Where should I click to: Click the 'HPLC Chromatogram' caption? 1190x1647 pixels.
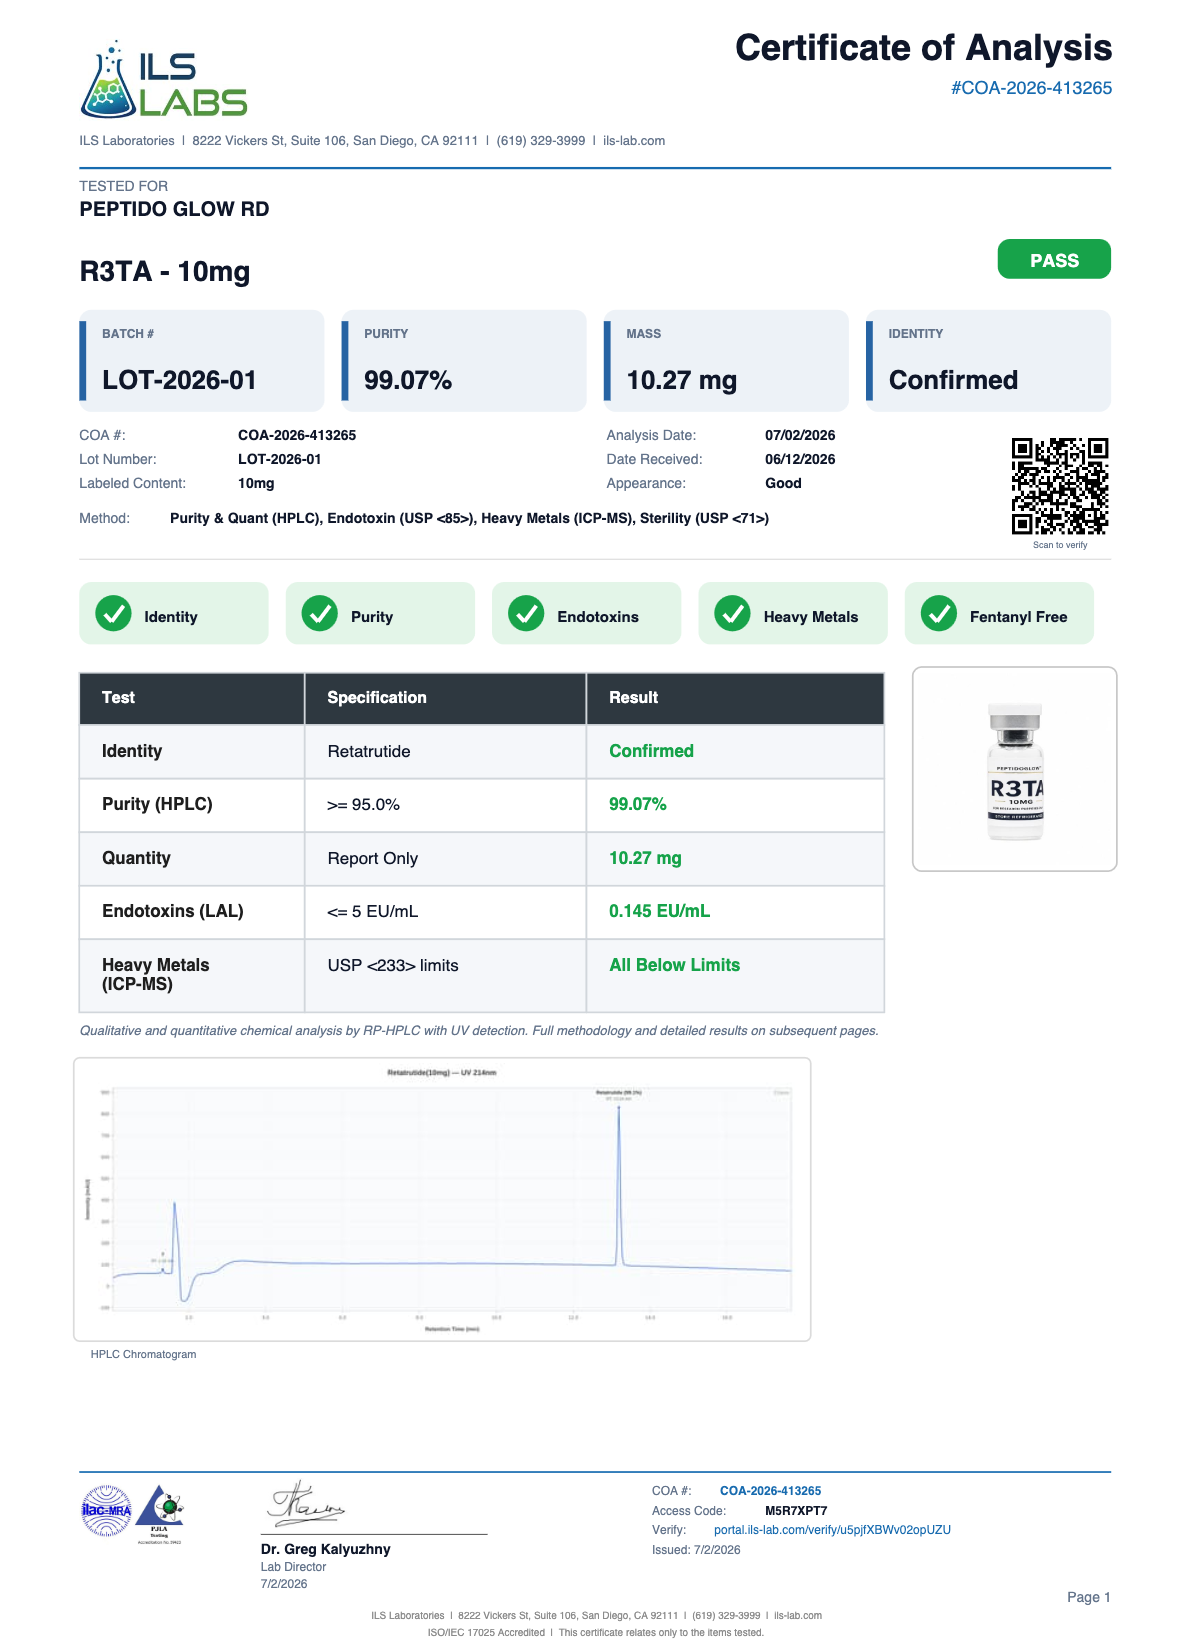[143, 1355]
